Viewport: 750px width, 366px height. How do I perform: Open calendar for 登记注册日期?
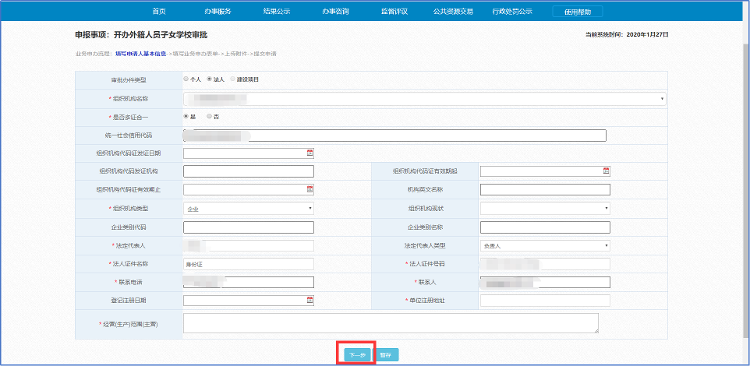point(309,300)
